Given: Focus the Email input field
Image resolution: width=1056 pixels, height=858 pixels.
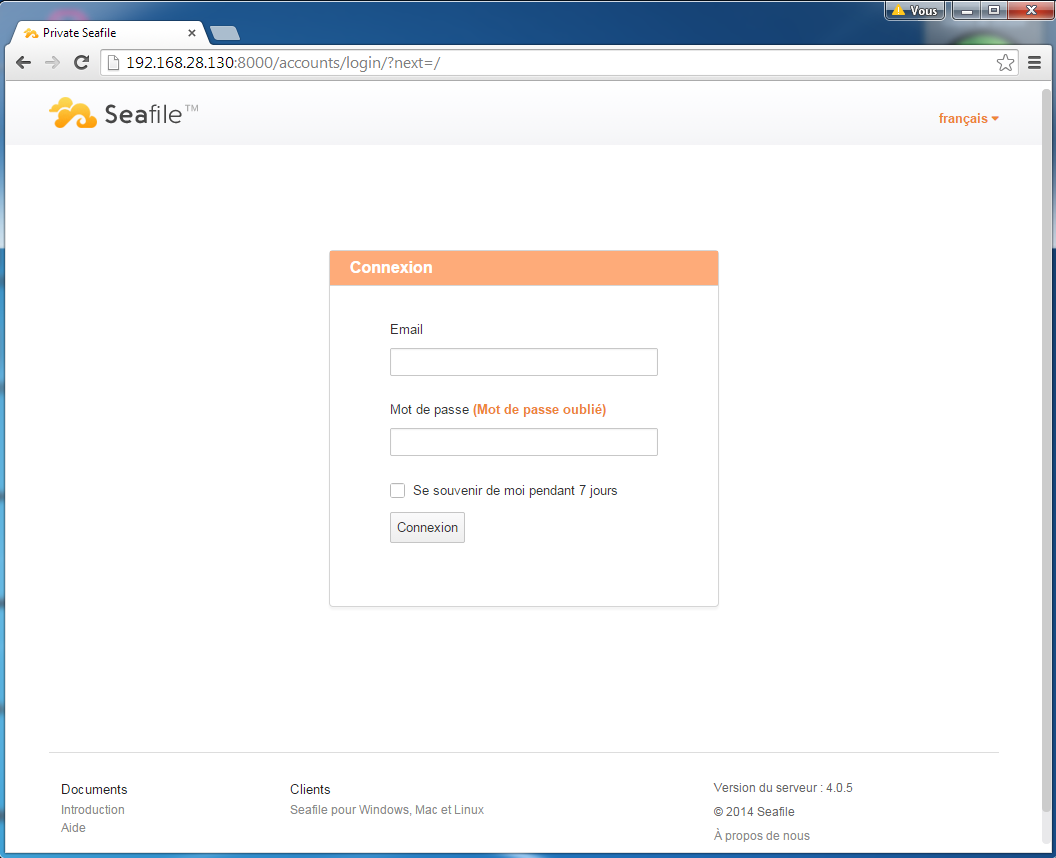Looking at the screenshot, I should point(523,362).
